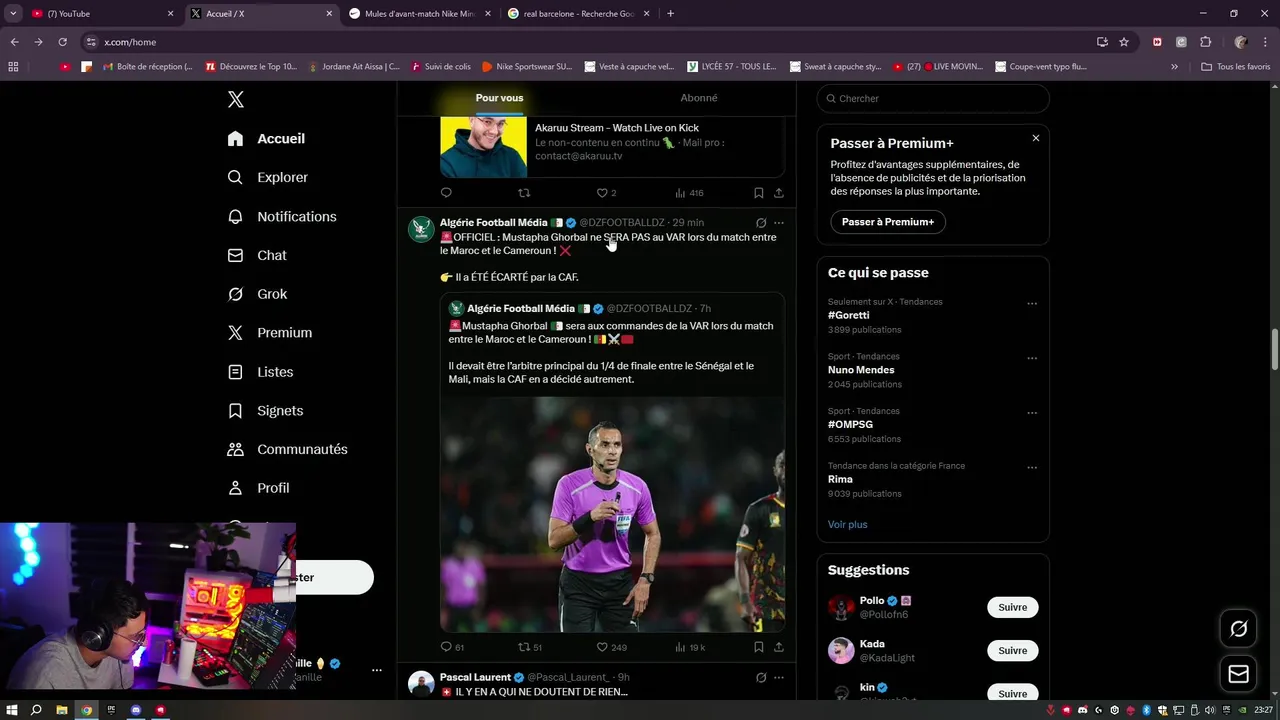
Task: Open the Rima trend
Action: [x=840, y=479]
